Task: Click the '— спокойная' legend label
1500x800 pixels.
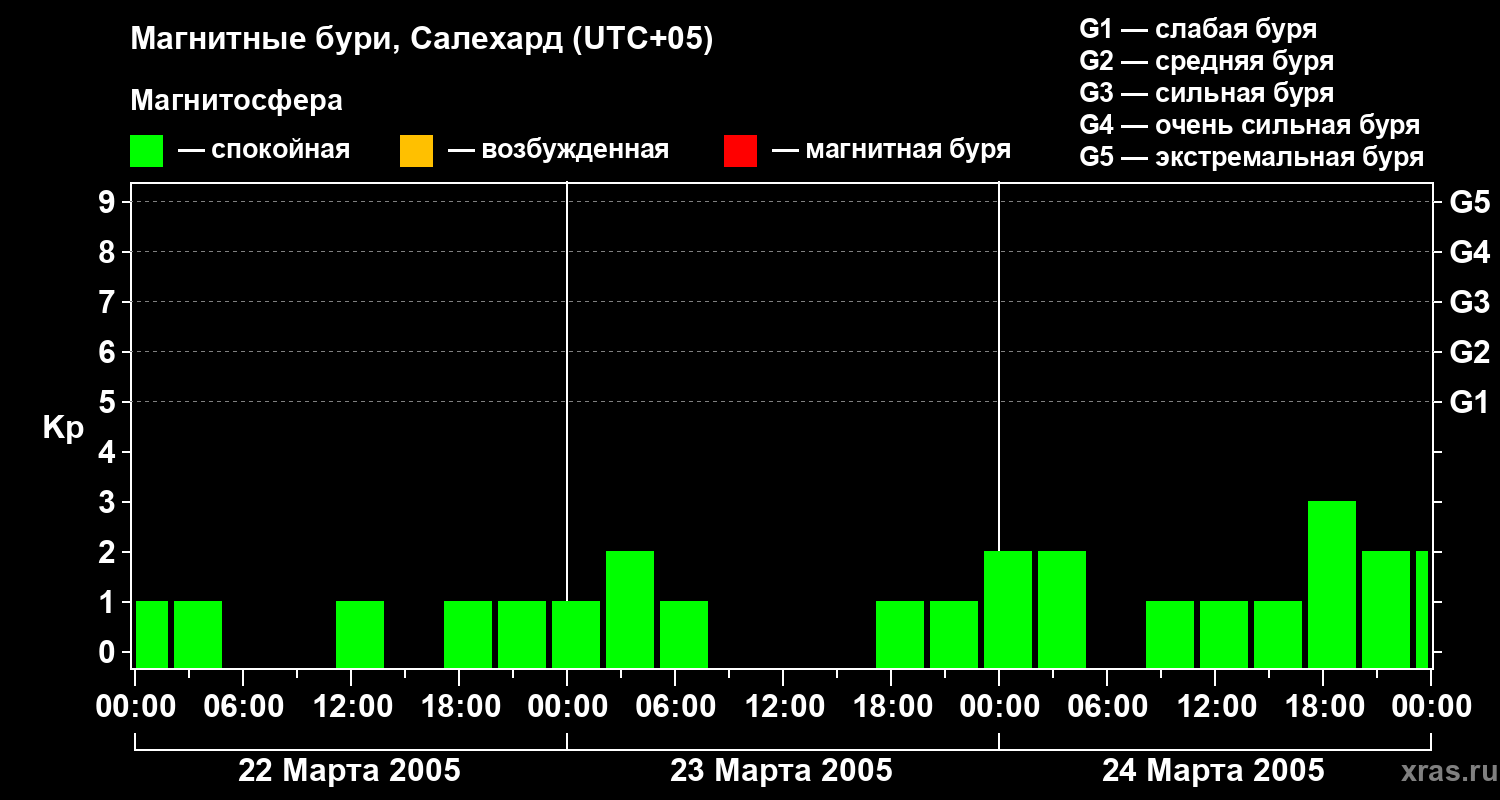Action: [264, 151]
